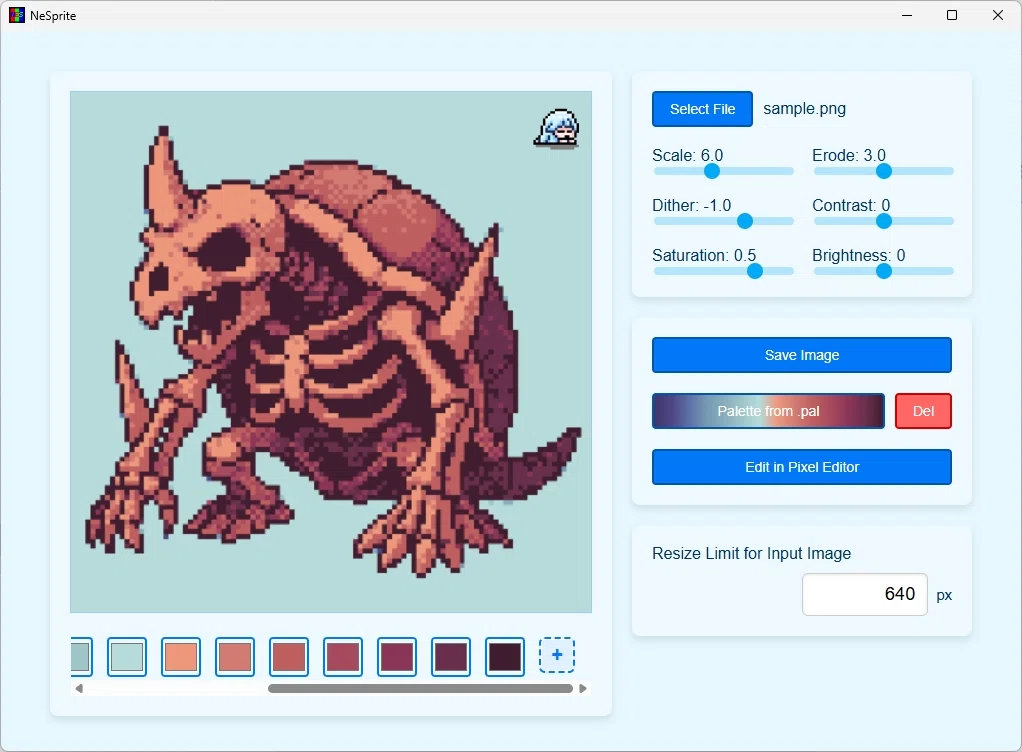Image resolution: width=1022 pixels, height=752 pixels.
Task: Select the partially hidden teal swatch at palette start
Action: coord(81,656)
